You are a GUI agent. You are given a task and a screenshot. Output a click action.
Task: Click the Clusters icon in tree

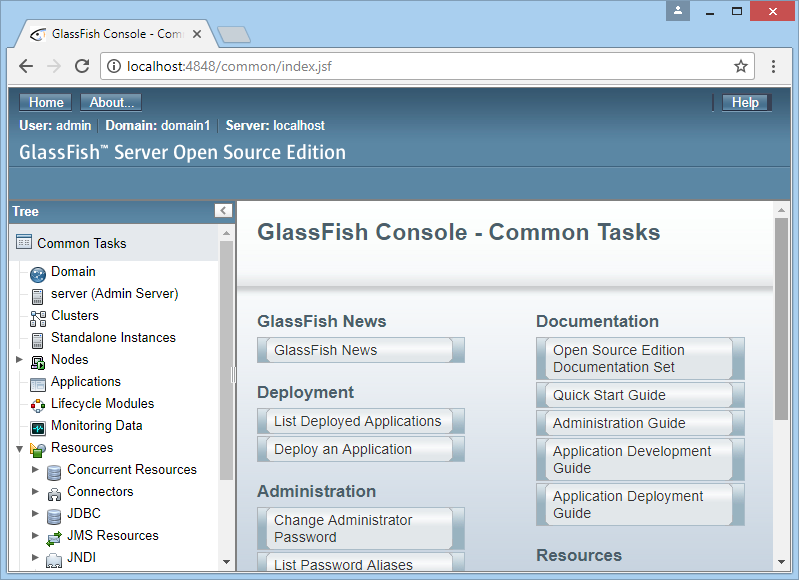[38, 318]
